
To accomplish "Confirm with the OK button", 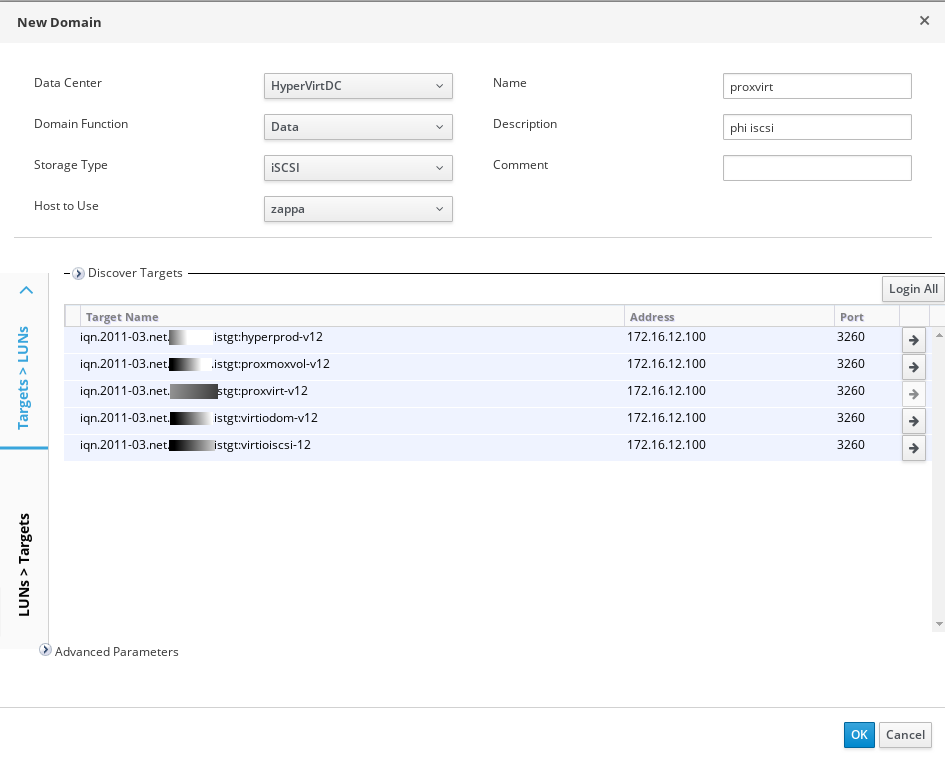I will coord(859,735).
